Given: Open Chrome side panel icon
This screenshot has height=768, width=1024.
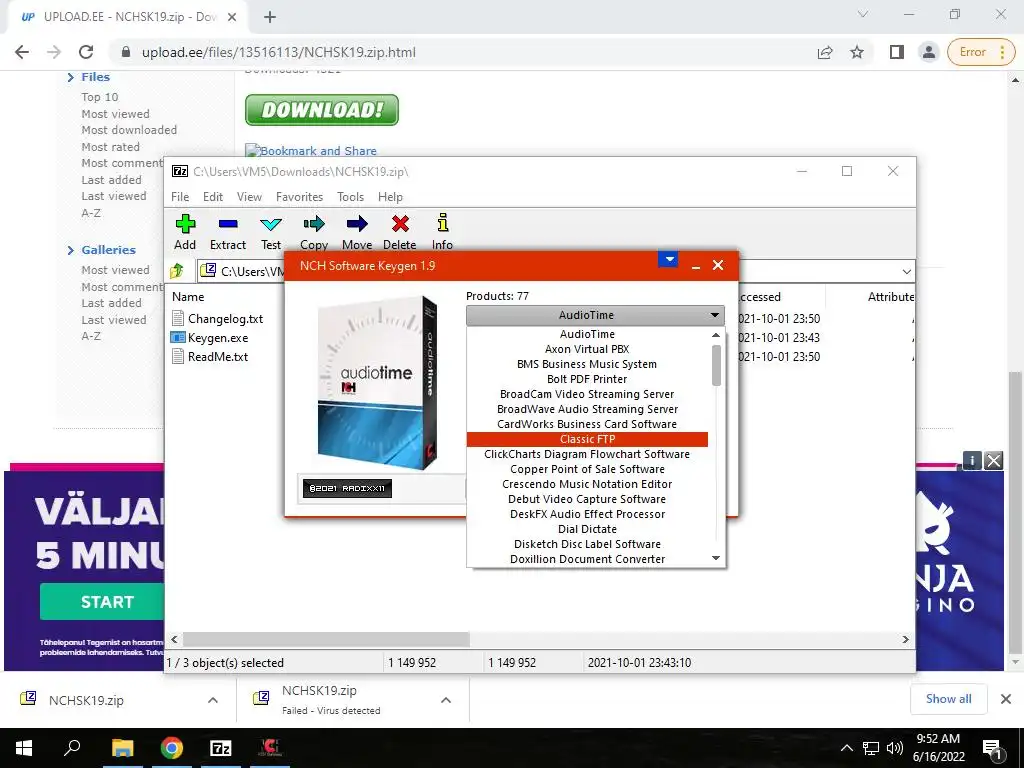Looking at the screenshot, I should (x=897, y=52).
